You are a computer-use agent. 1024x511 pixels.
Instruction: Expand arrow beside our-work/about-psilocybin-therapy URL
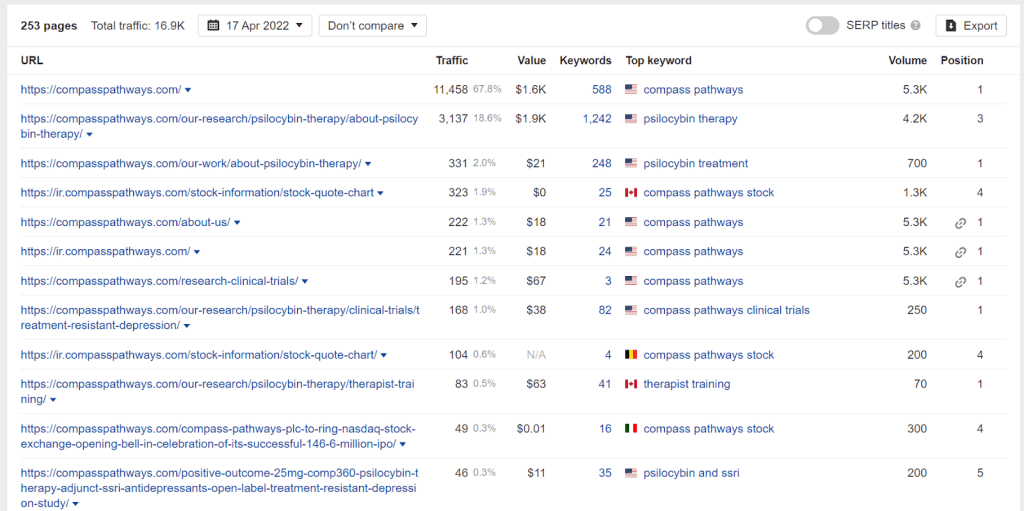(x=368, y=164)
